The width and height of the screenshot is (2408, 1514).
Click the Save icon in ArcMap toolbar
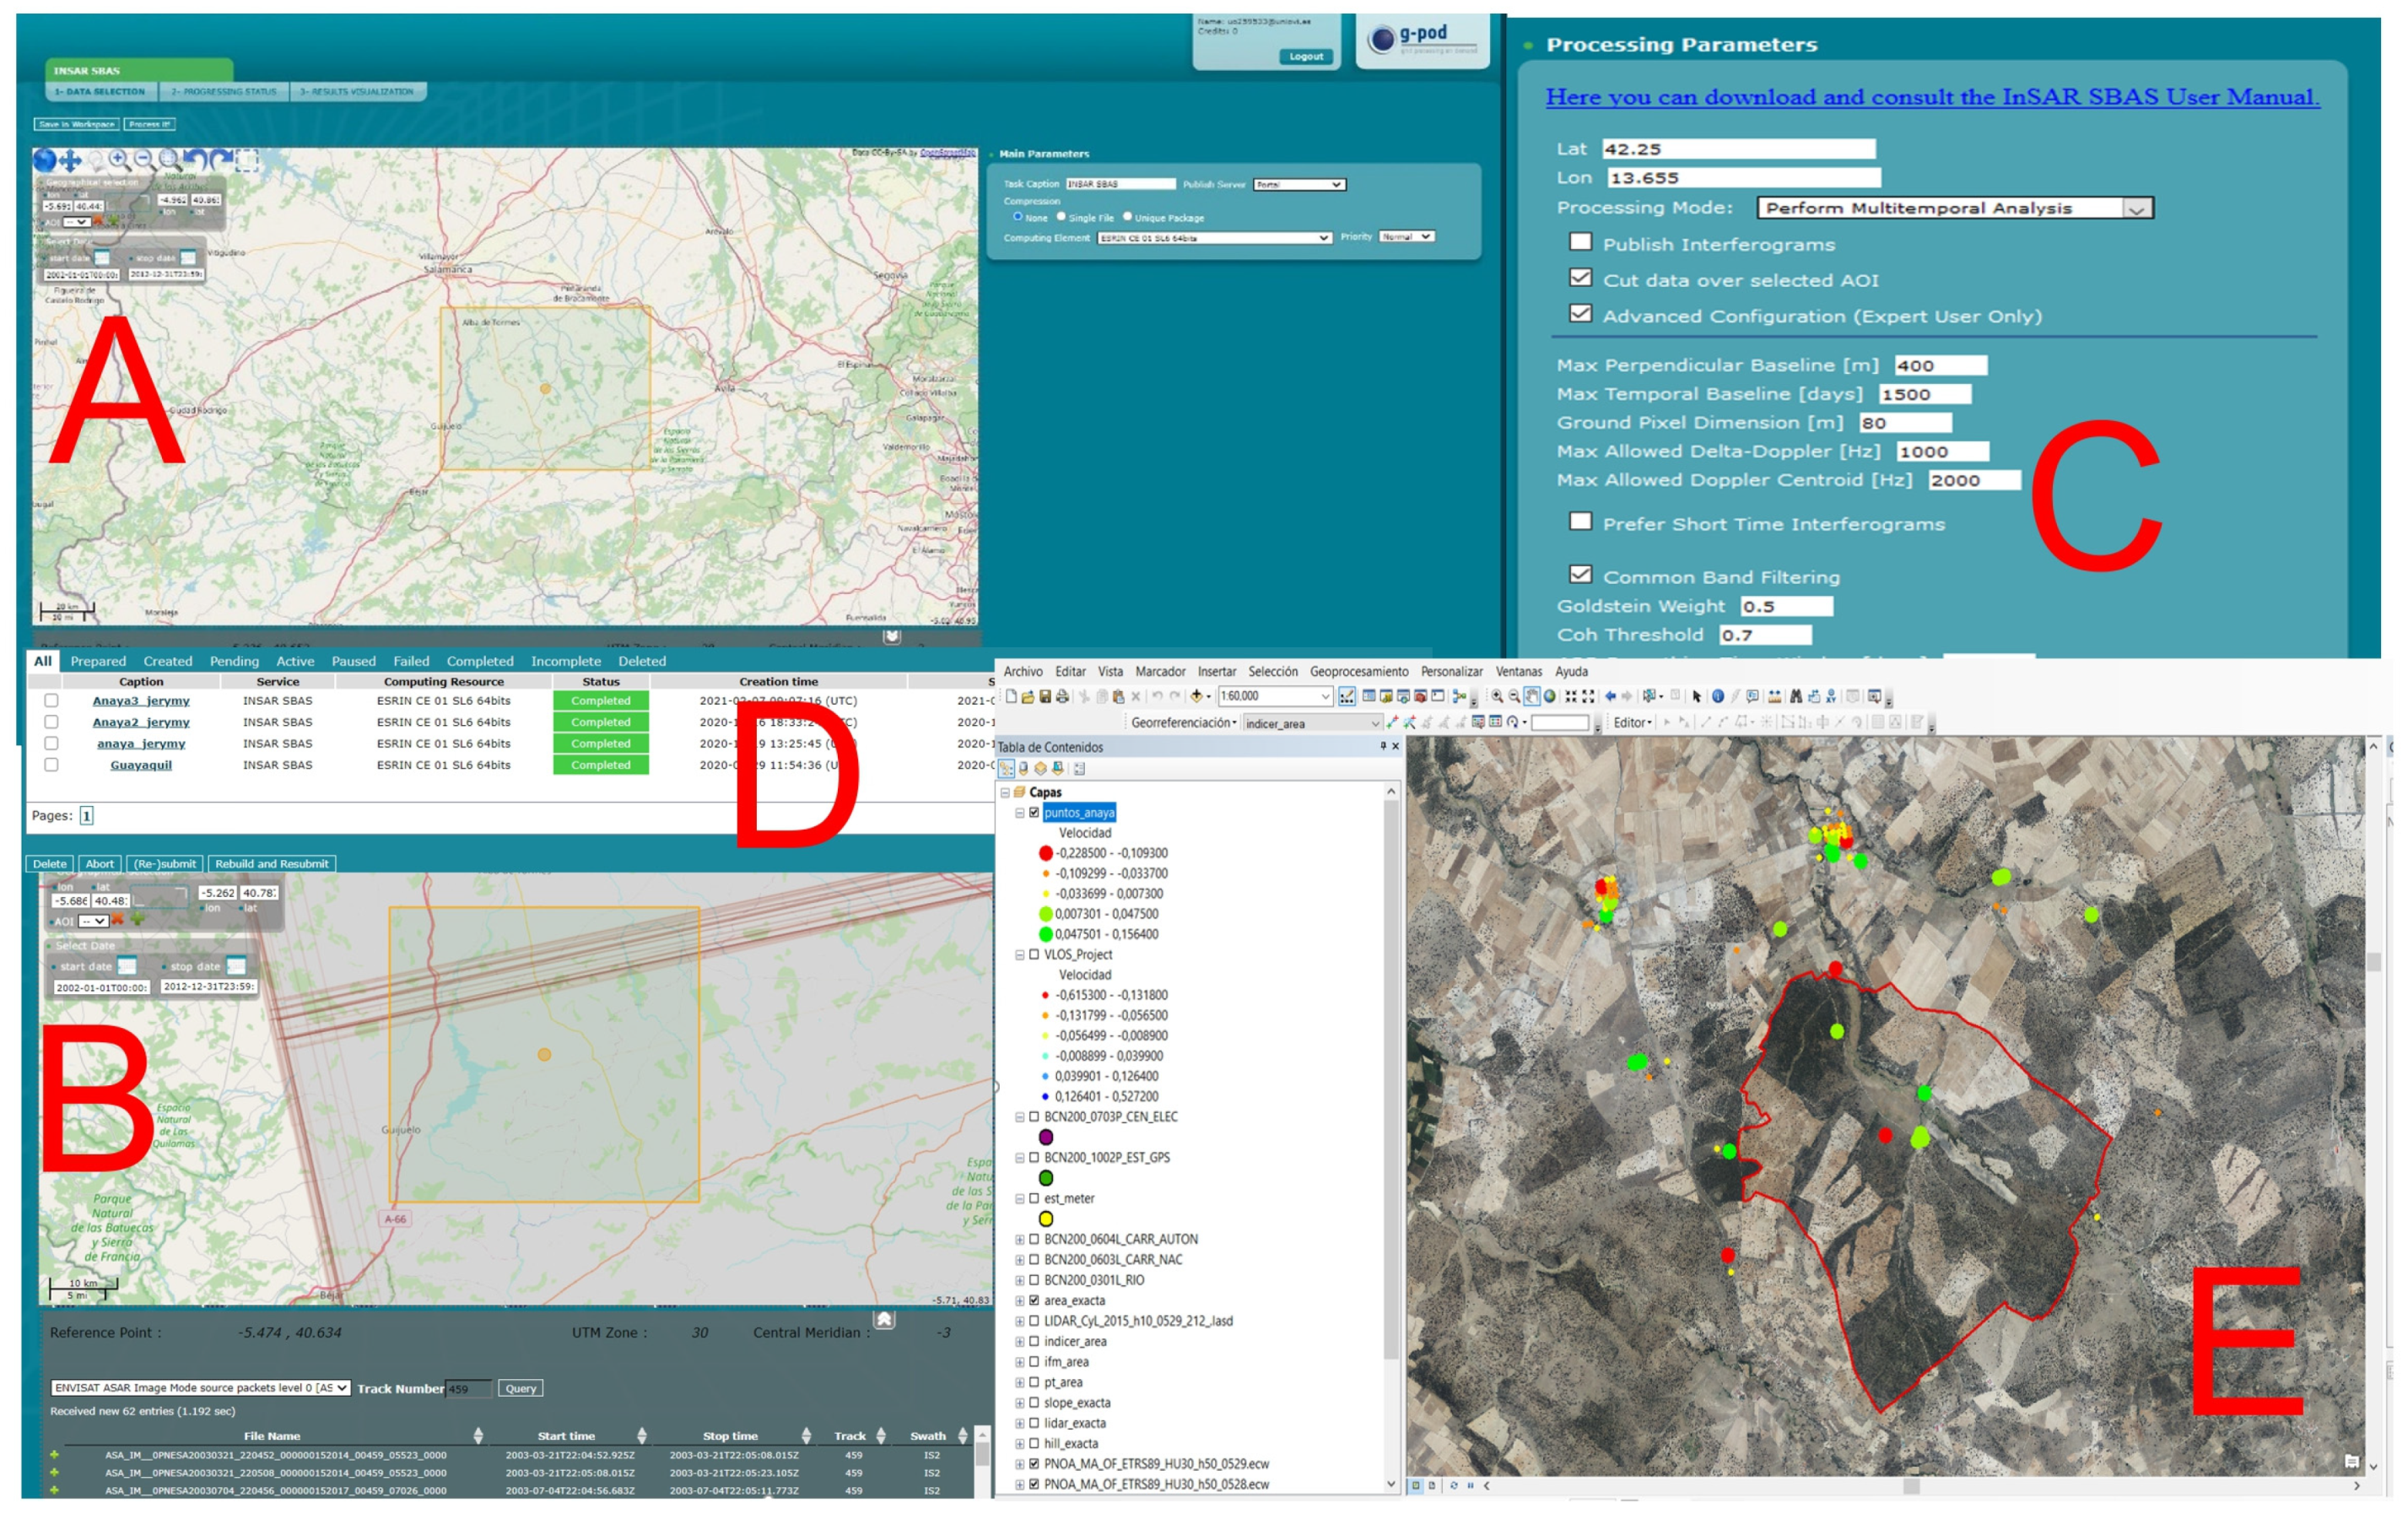pyautogui.click(x=1045, y=697)
